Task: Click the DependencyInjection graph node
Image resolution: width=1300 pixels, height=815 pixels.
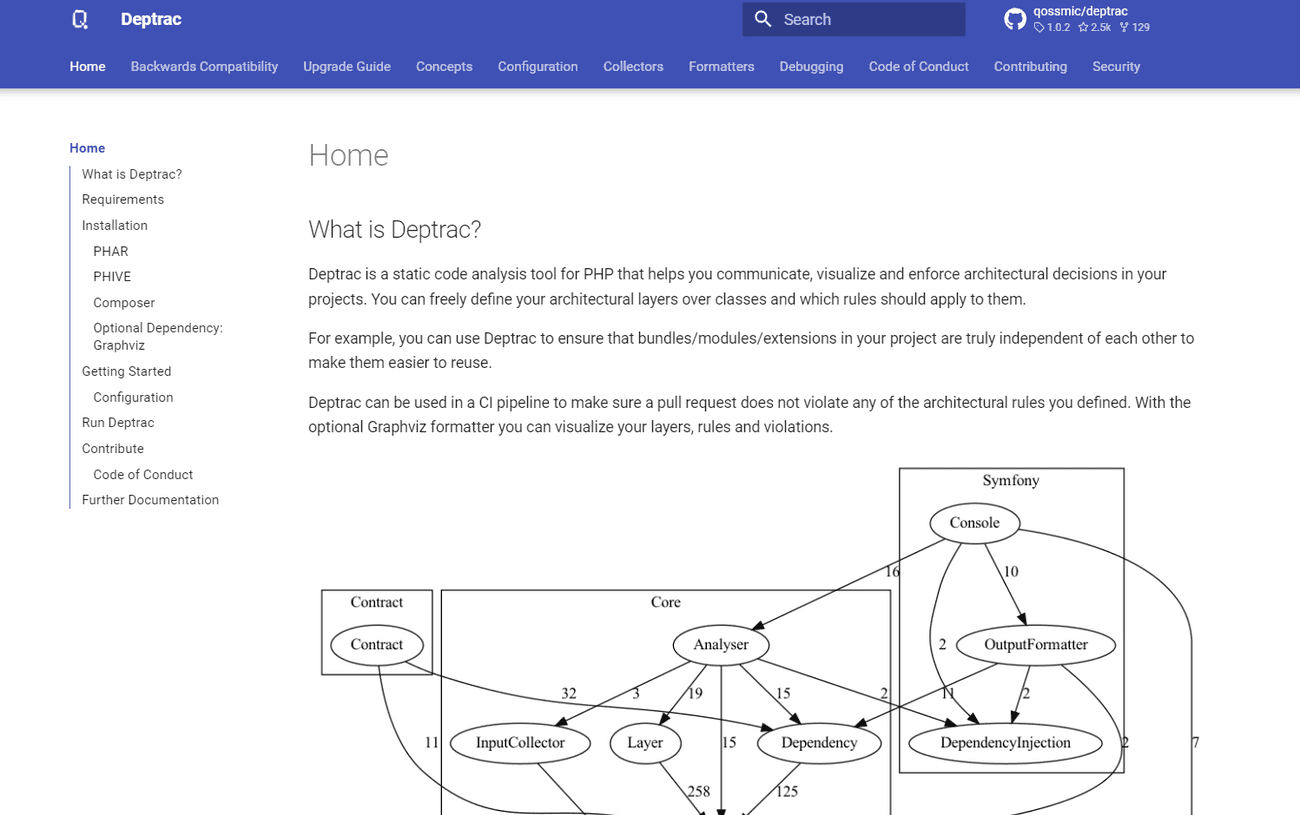Action: coord(1006,743)
